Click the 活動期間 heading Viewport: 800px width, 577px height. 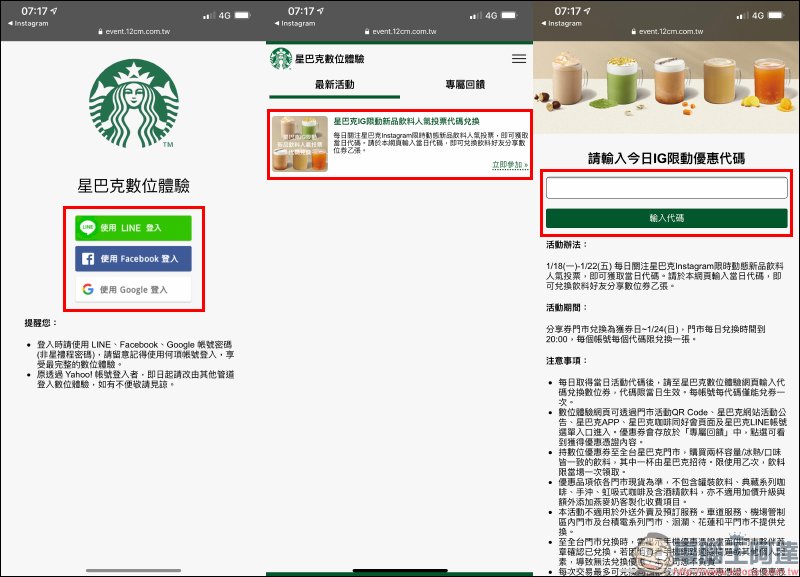pos(566,308)
